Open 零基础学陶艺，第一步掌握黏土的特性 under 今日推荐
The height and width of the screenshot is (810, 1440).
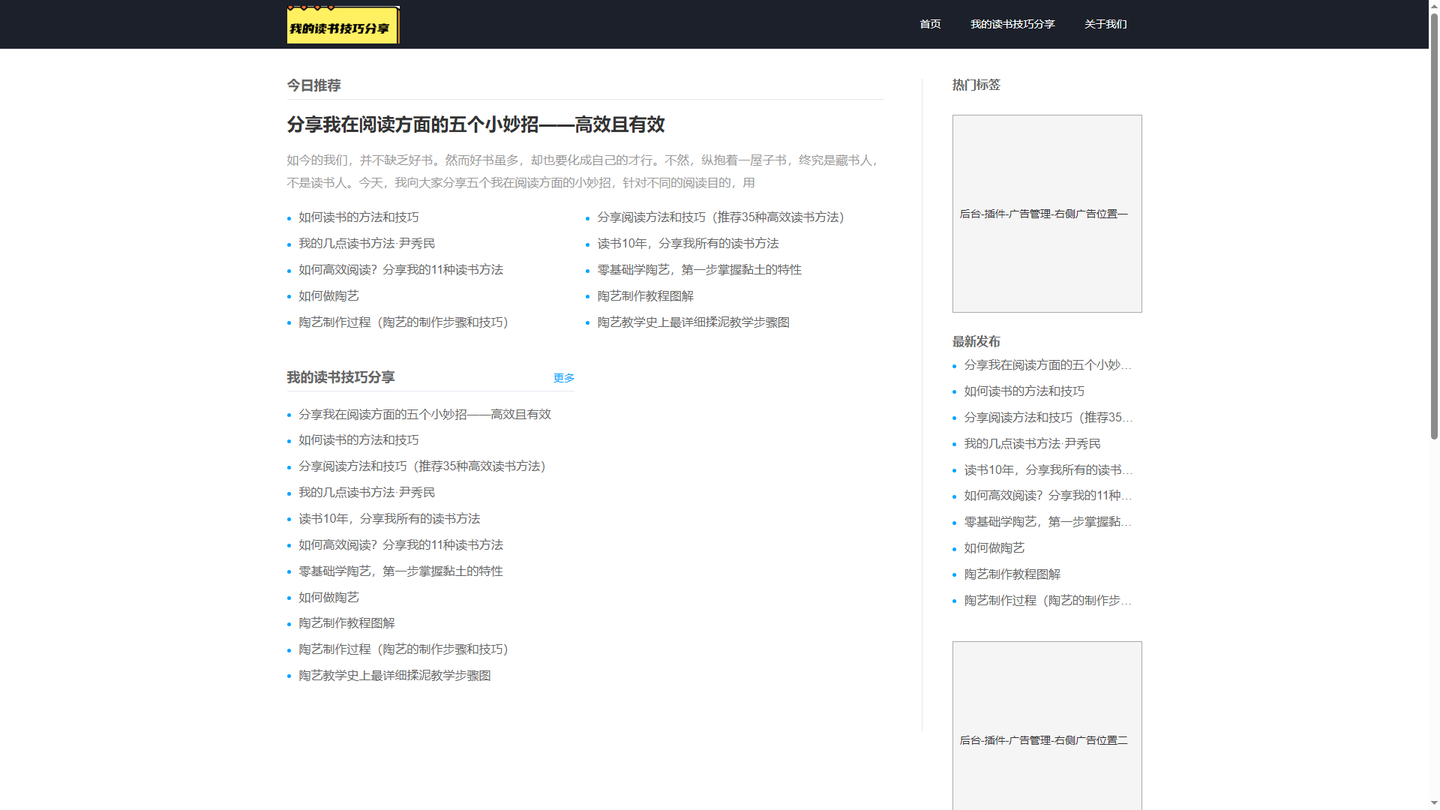click(699, 270)
